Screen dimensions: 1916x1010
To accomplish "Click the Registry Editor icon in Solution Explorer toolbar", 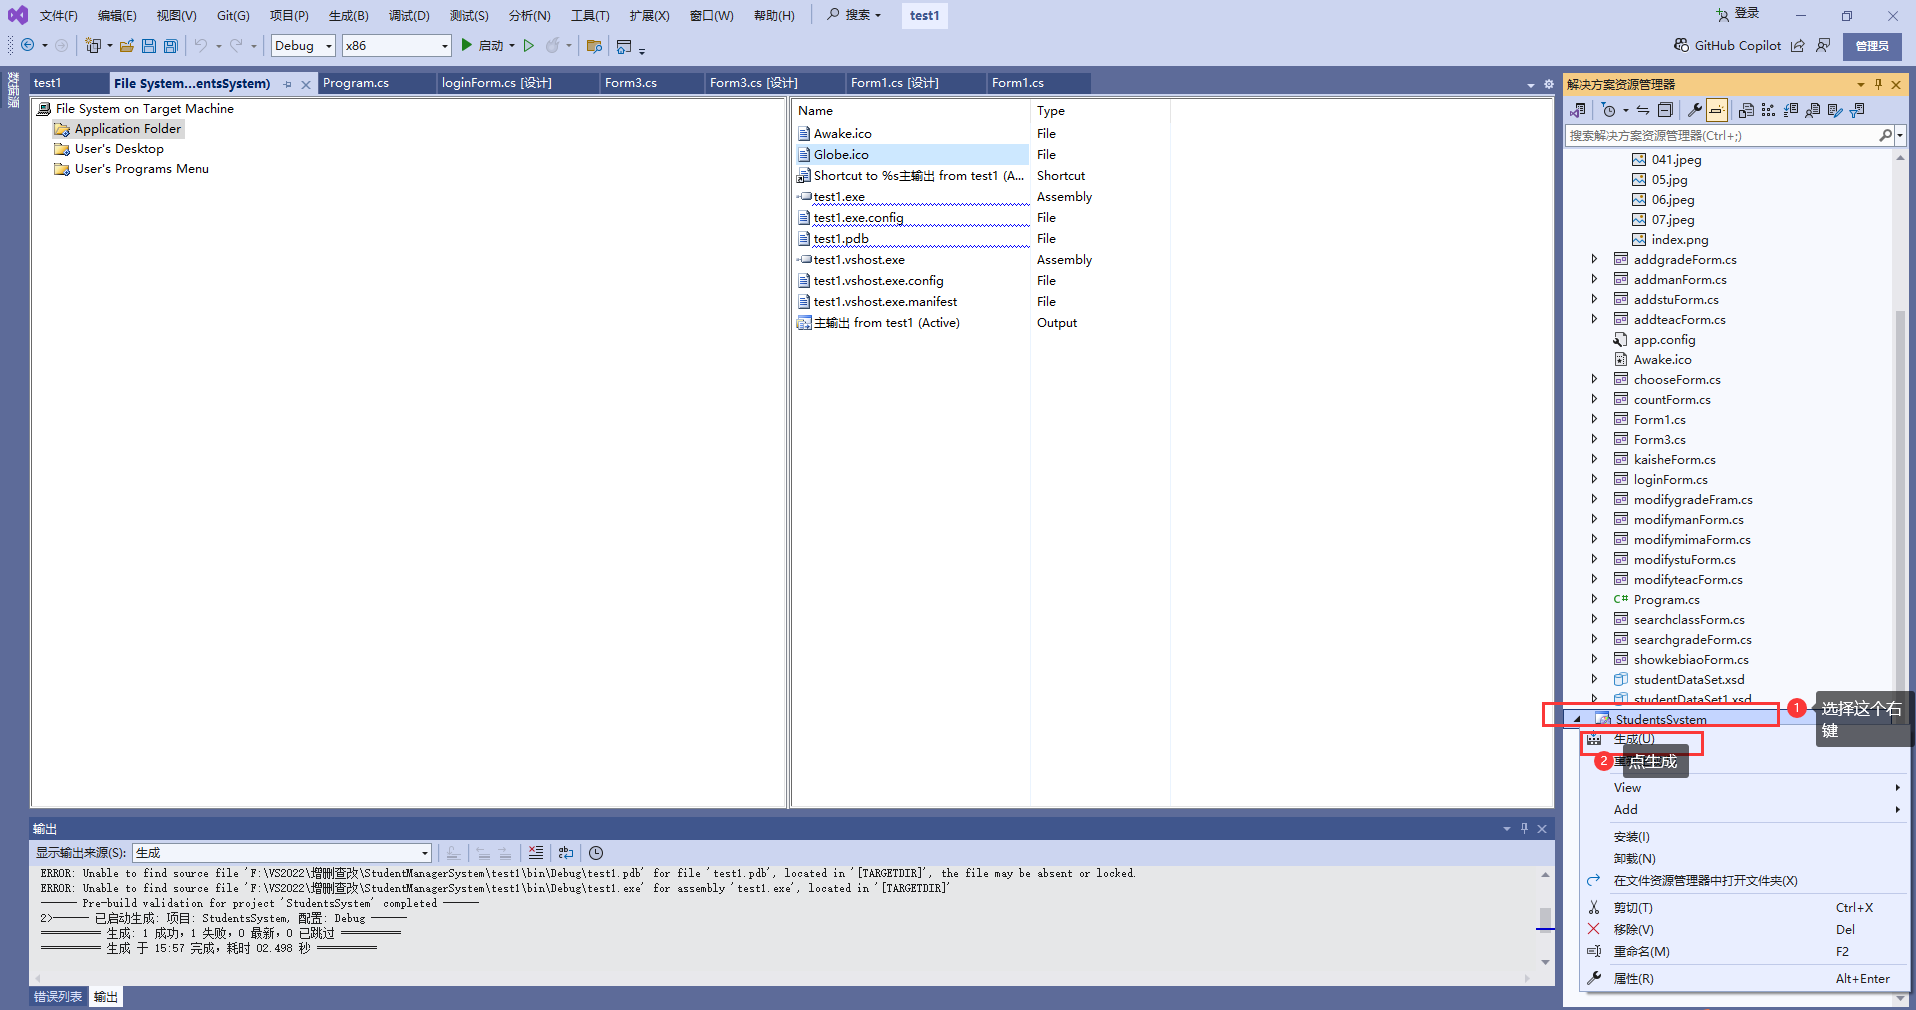I will click(1768, 110).
